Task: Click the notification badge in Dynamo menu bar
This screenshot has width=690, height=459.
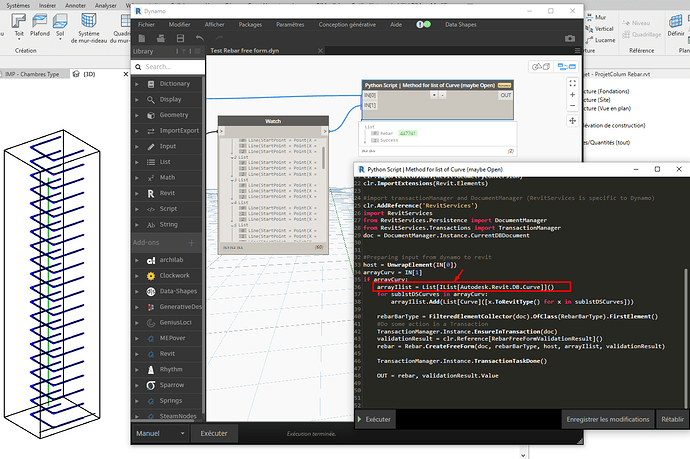Action: click(x=423, y=25)
